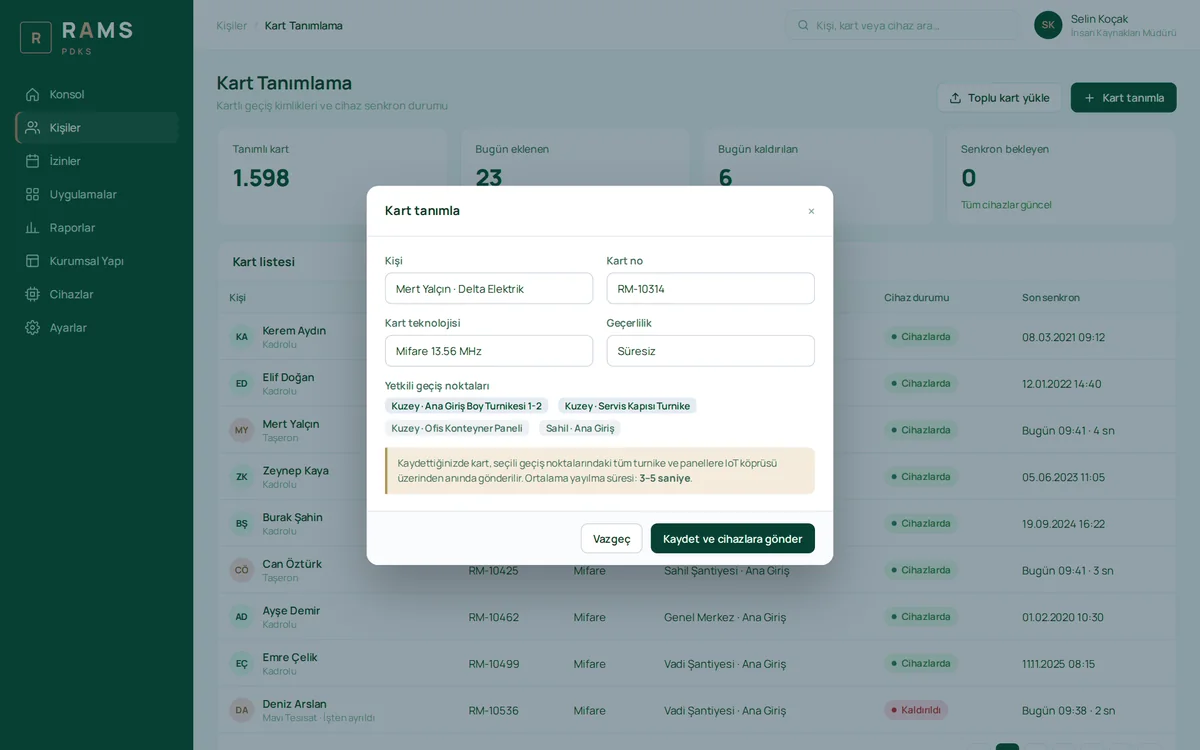The height and width of the screenshot is (750, 1200).
Task: Click the Tüm cihazlar güncel text
Action: (1006, 205)
